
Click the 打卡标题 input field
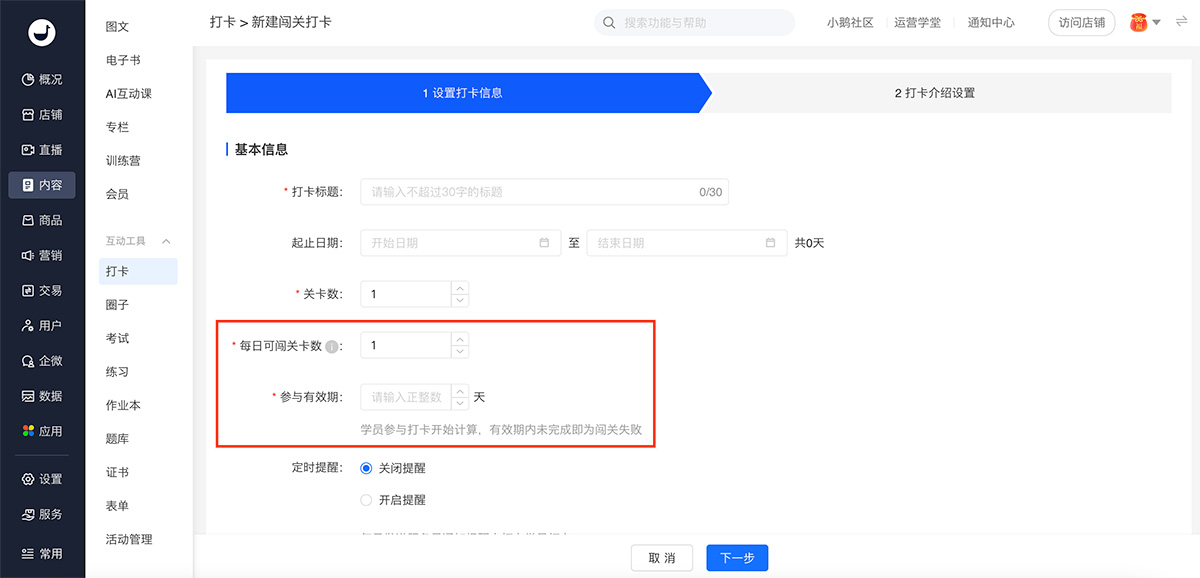530,192
